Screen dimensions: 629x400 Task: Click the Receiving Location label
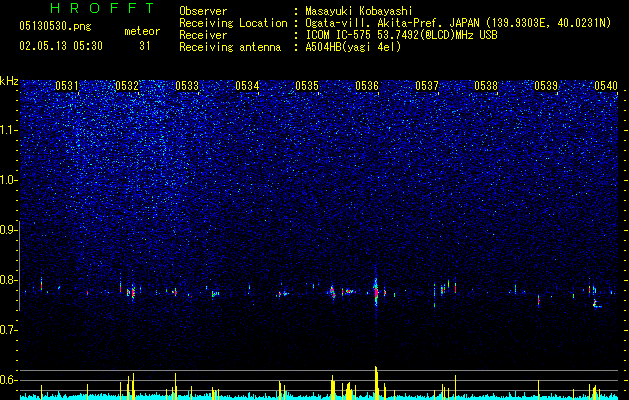(x=233, y=23)
